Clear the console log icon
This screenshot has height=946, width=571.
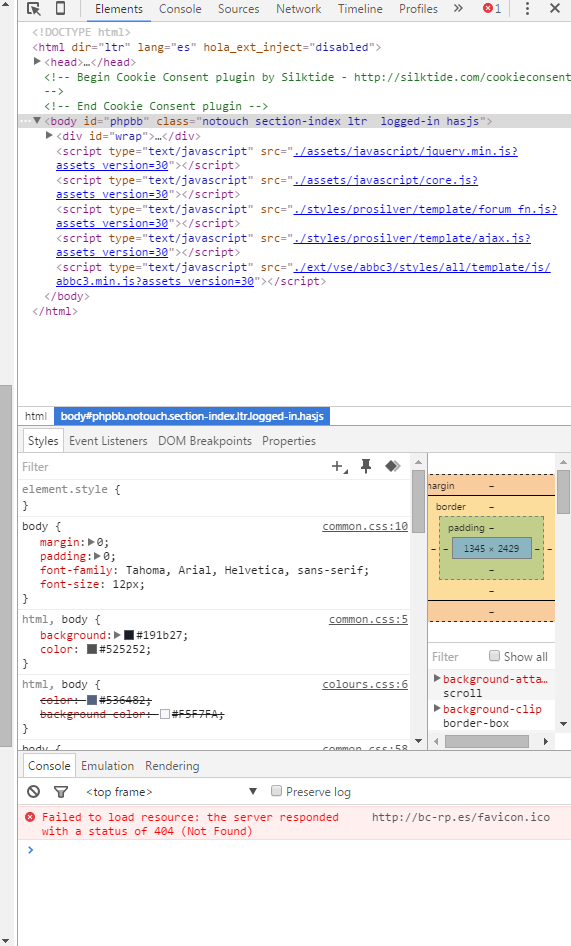point(34,792)
